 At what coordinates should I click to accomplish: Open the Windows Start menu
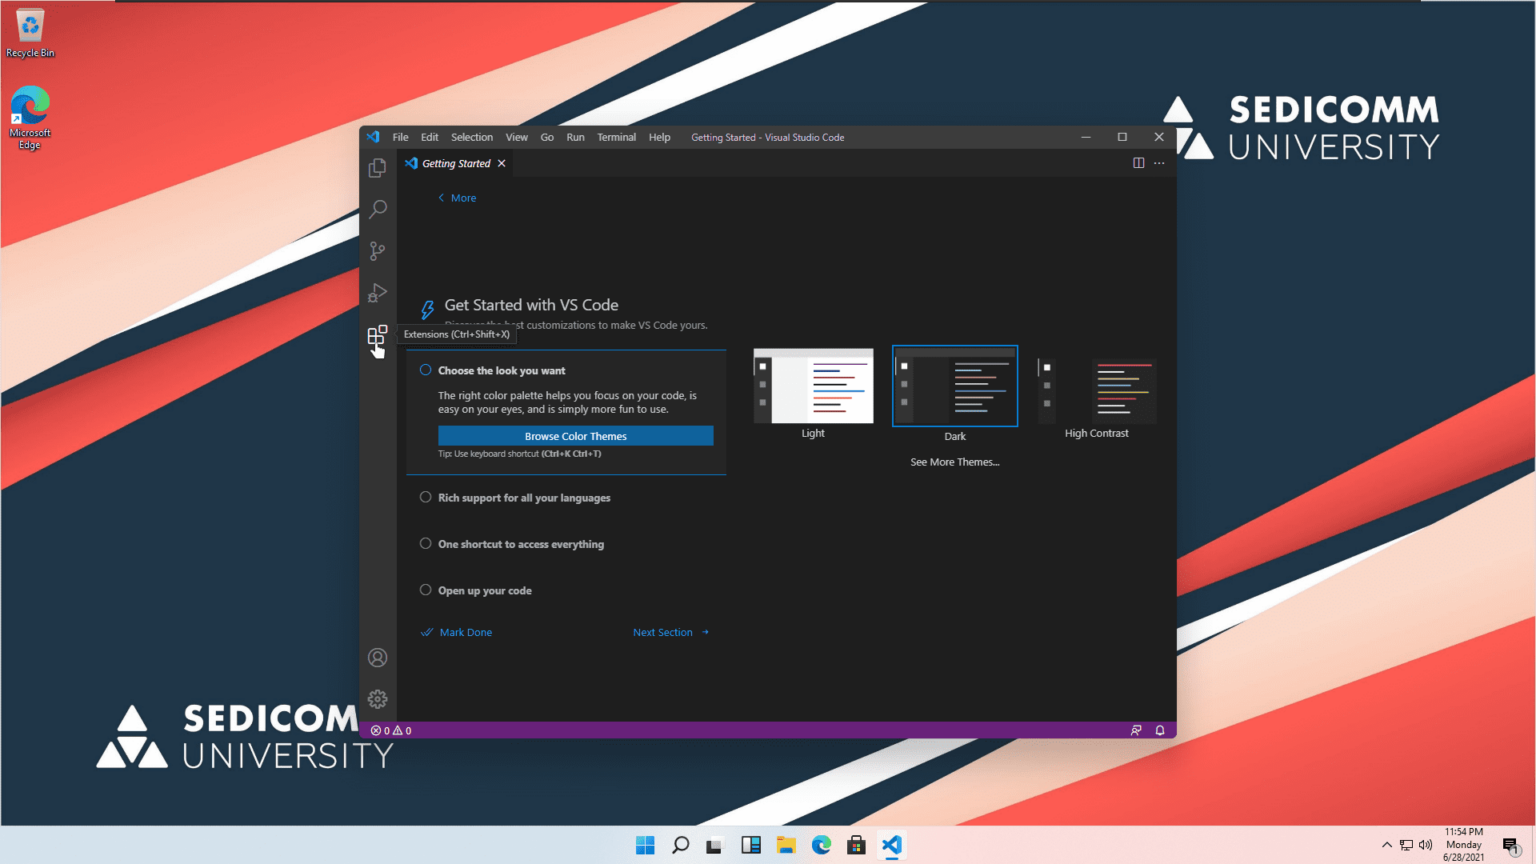[x=645, y=845]
